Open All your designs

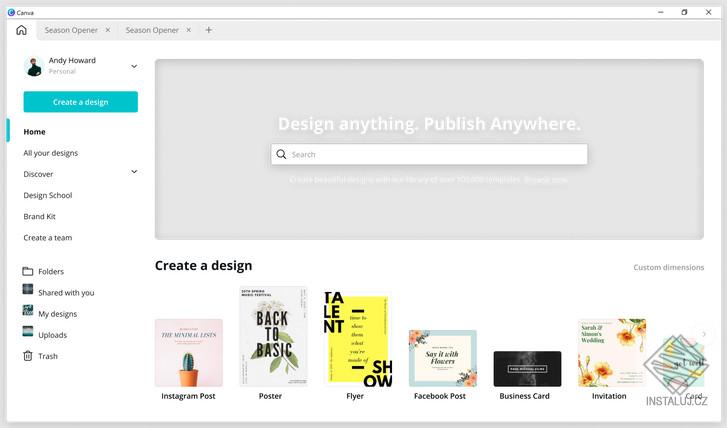coord(51,153)
